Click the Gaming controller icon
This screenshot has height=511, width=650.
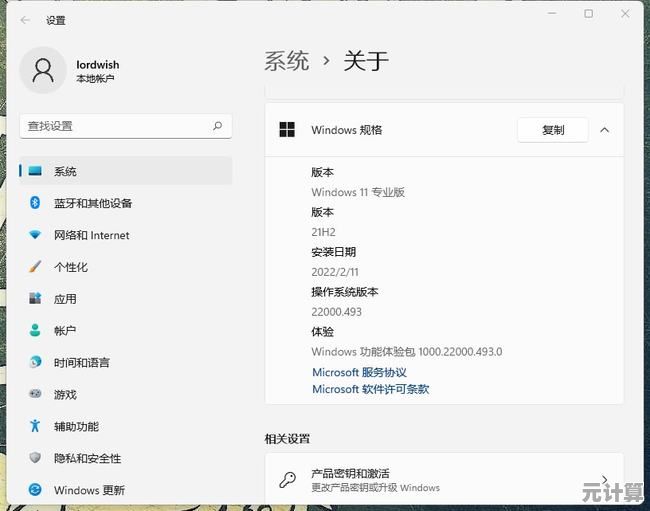click(x=35, y=394)
